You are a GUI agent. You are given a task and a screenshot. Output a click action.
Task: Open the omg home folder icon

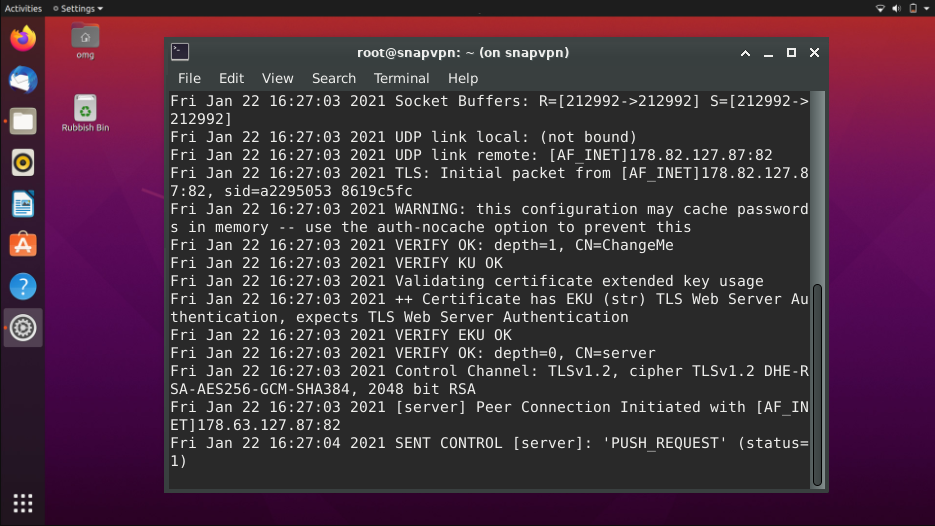[85, 41]
